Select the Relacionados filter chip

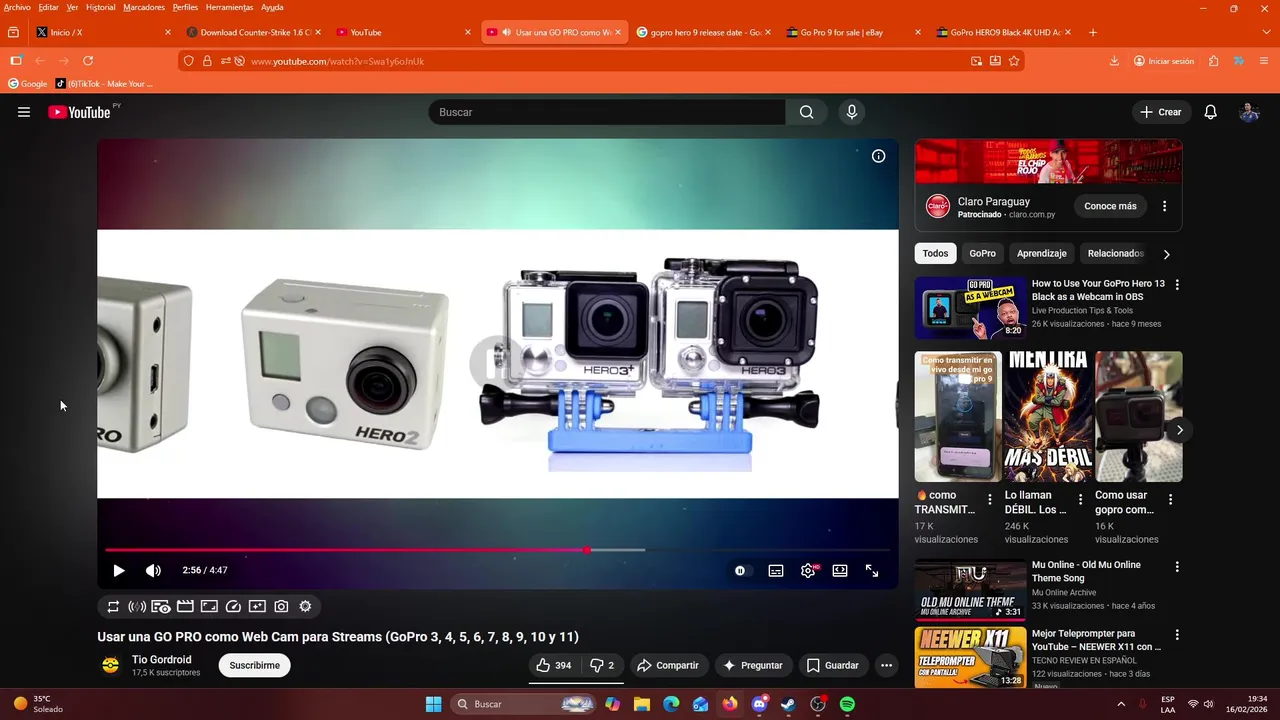coord(1114,253)
